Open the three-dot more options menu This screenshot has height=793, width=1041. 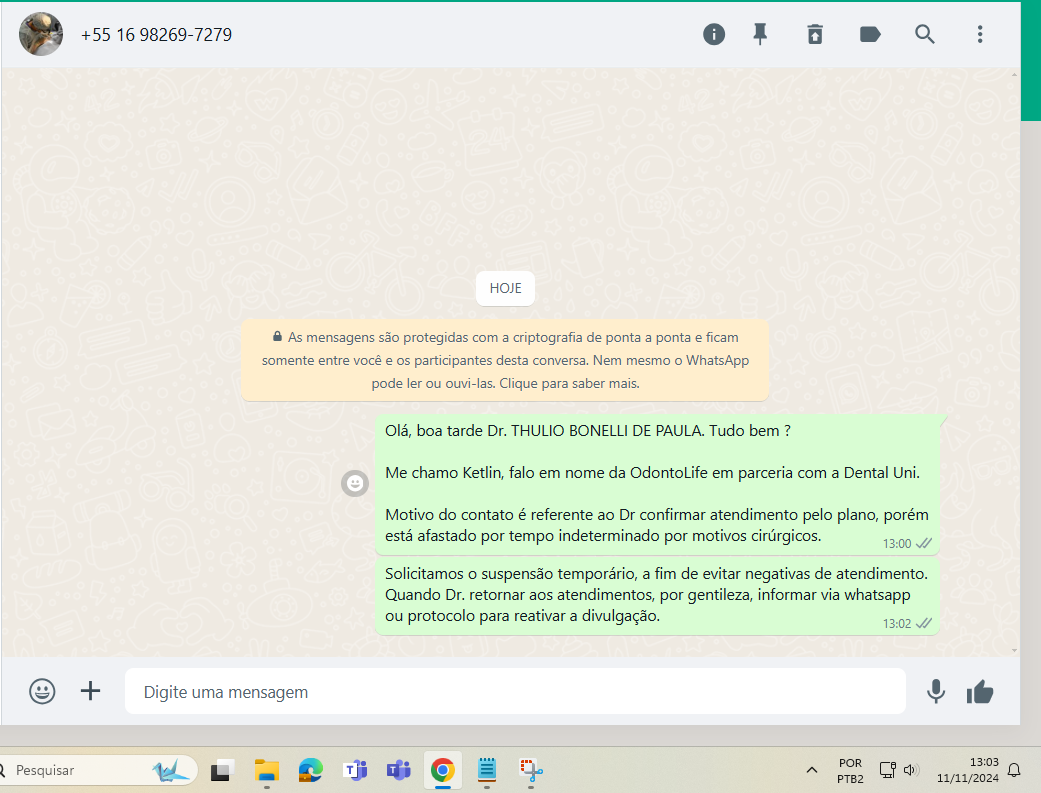point(980,34)
